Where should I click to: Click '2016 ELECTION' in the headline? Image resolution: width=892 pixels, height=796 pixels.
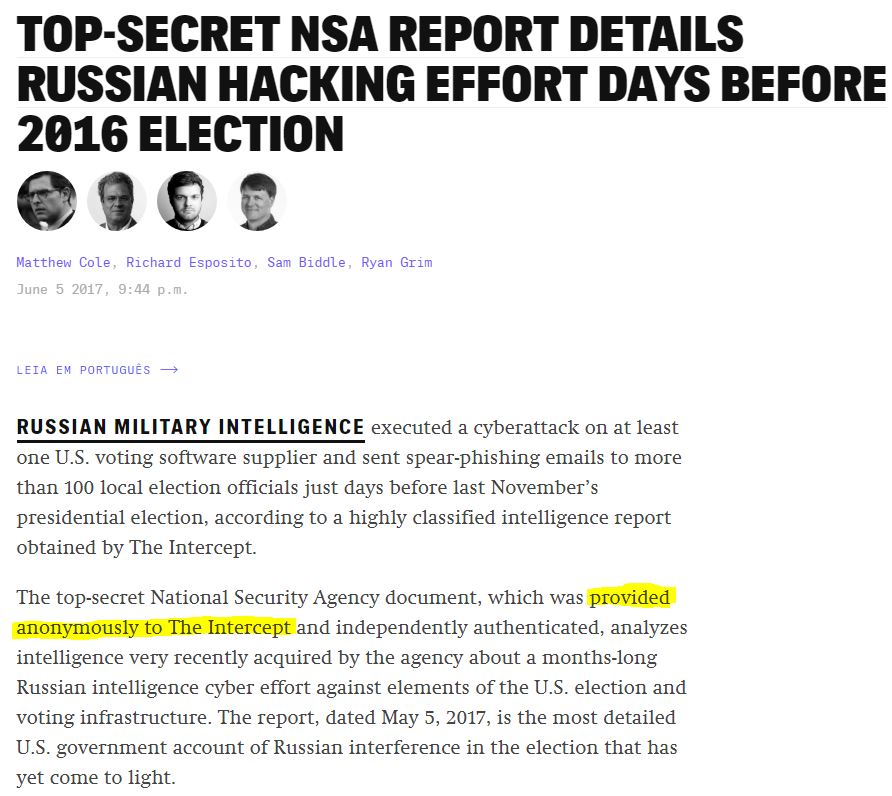(180, 134)
